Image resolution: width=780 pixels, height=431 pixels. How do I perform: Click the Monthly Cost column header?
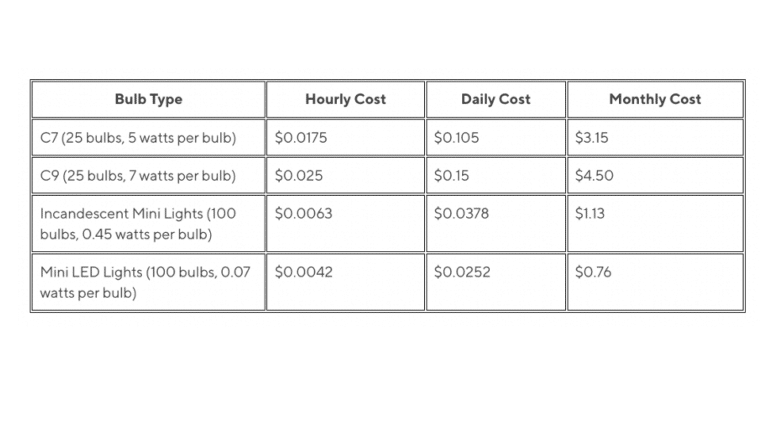[x=655, y=99]
